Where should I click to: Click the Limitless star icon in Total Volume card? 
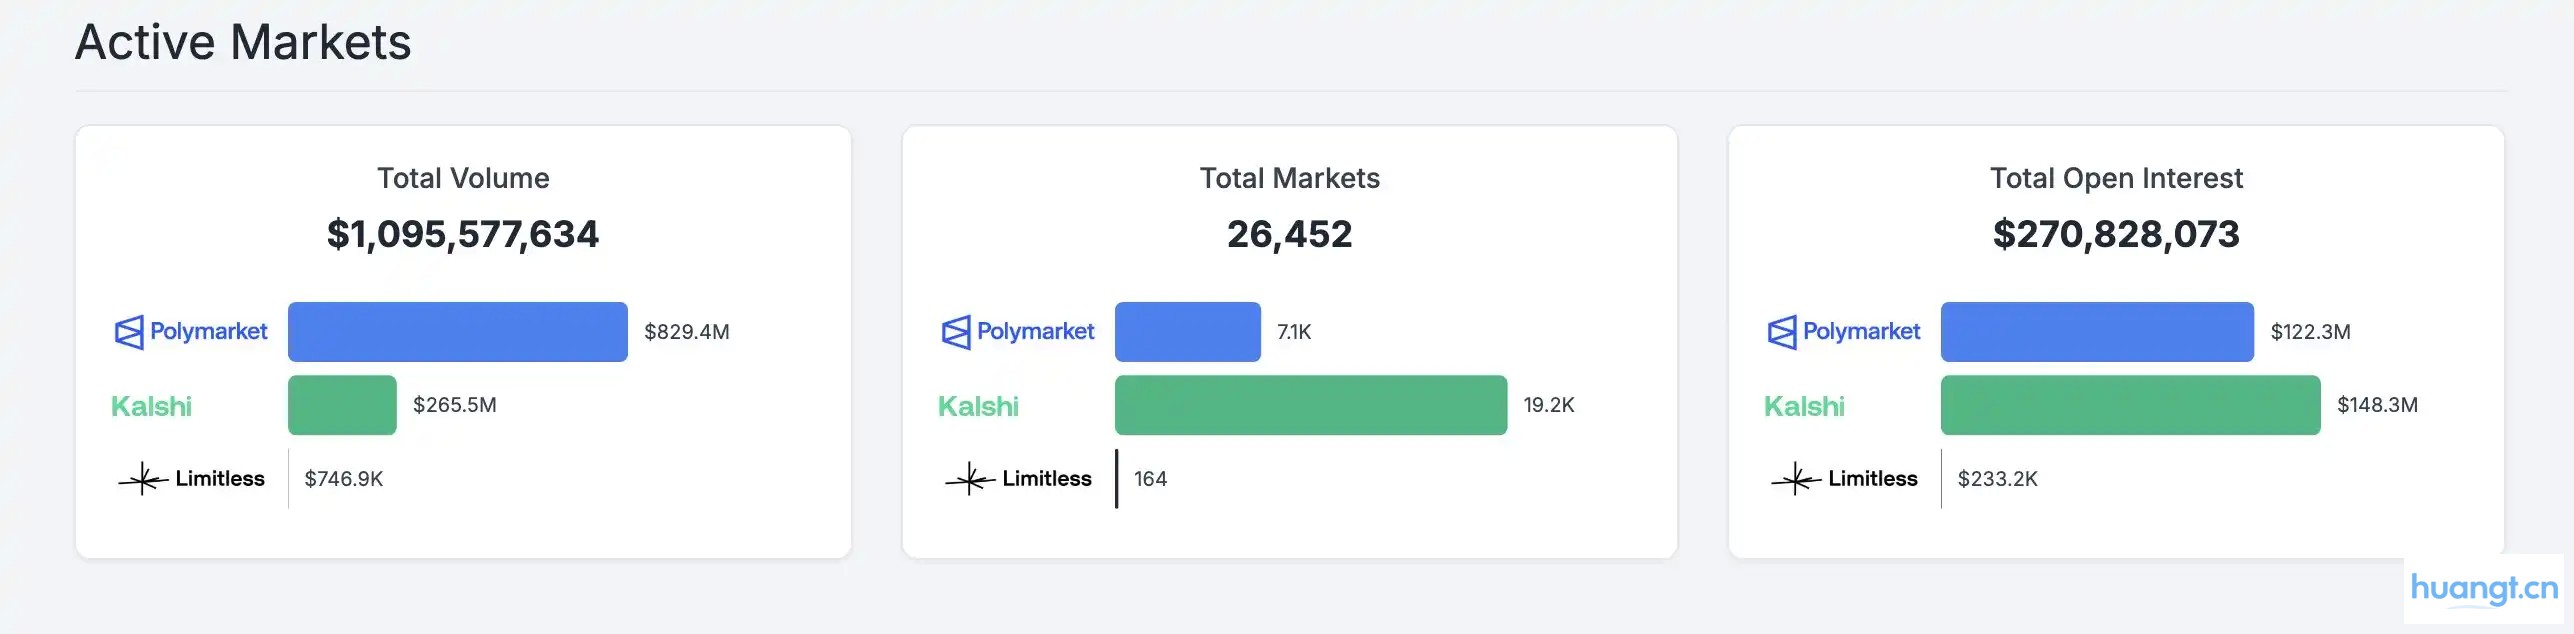pyautogui.click(x=142, y=478)
